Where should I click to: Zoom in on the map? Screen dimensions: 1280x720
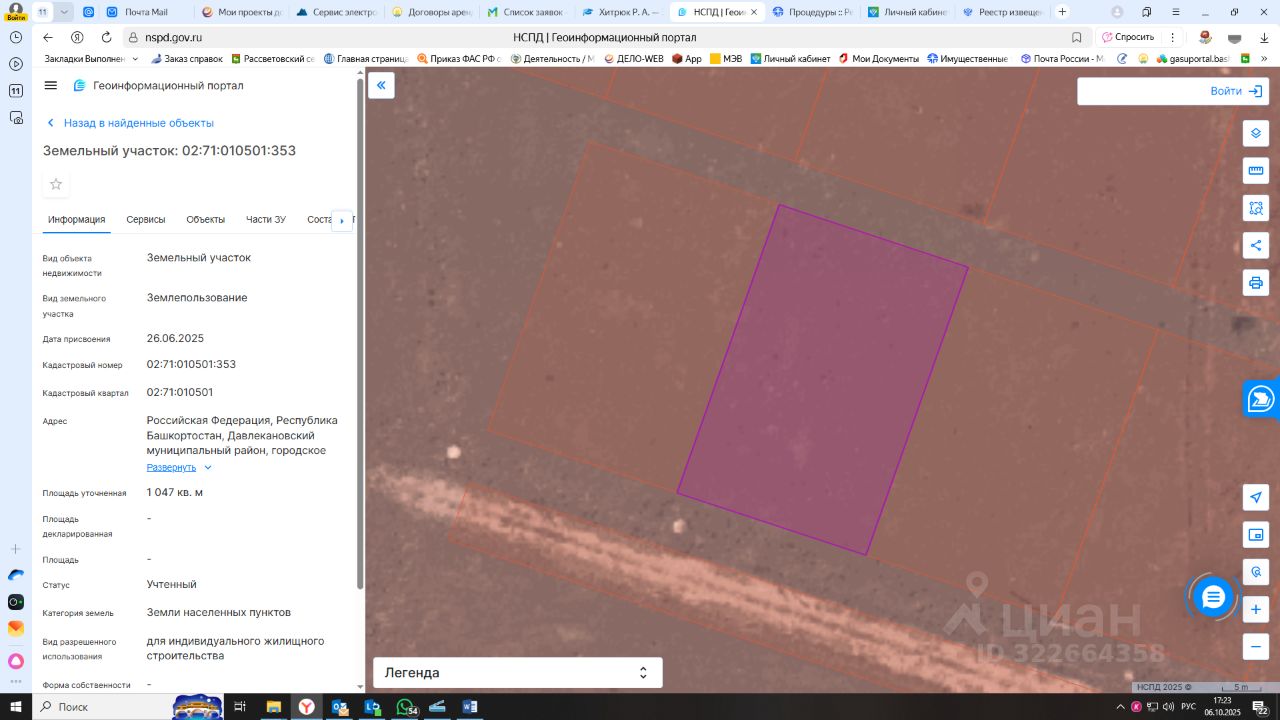[x=1256, y=609]
